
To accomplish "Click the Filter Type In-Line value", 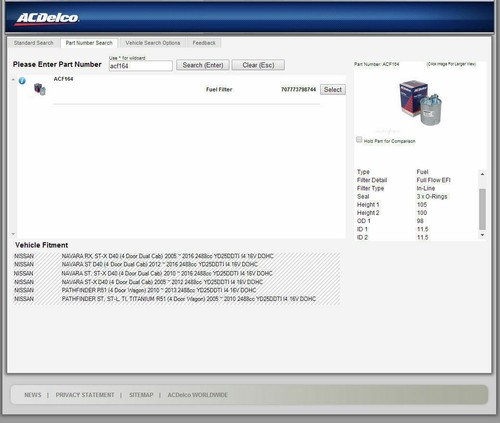I will pos(426,188).
